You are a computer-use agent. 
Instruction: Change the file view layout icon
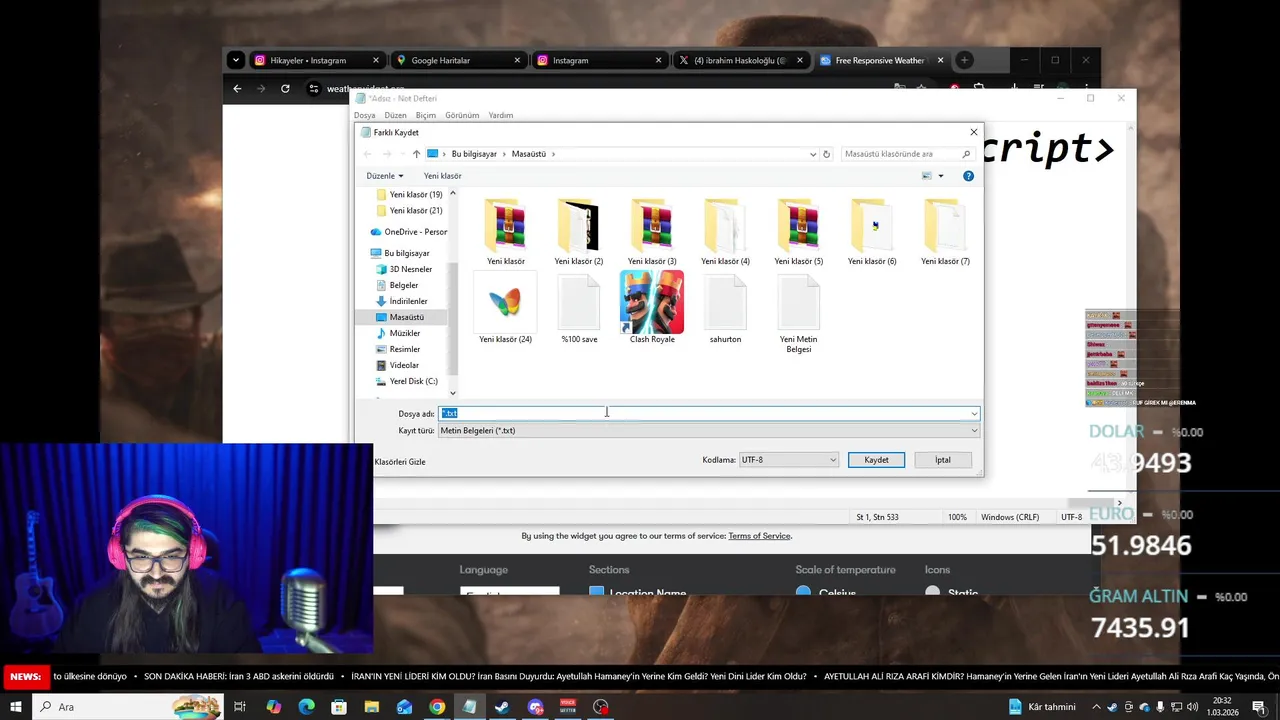click(927, 176)
